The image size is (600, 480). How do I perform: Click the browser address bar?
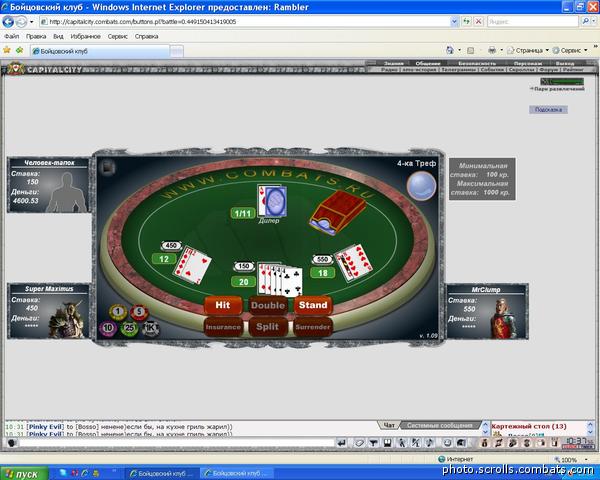pos(245,22)
